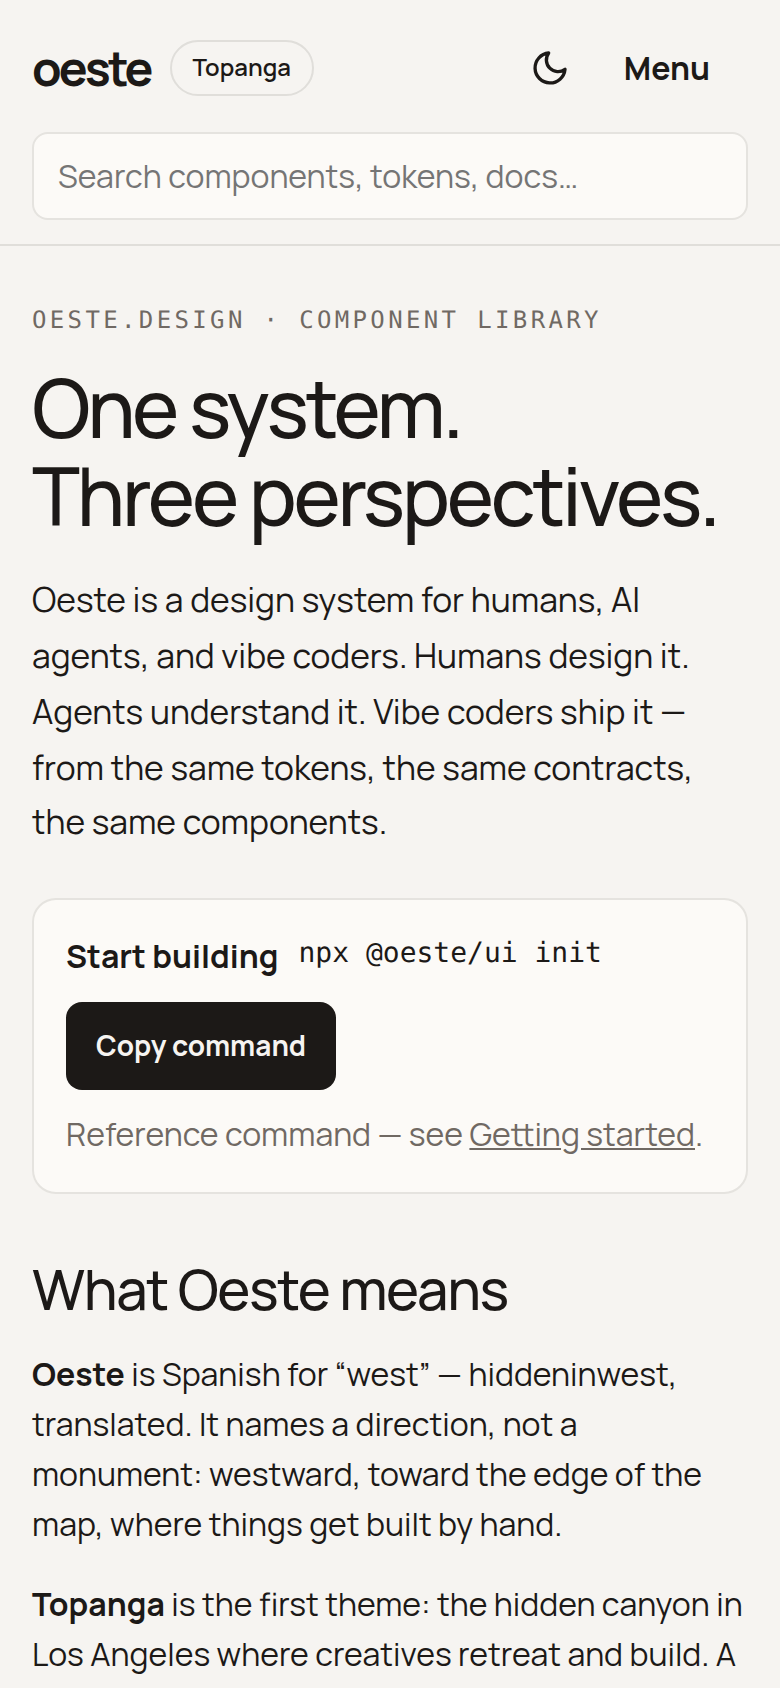The height and width of the screenshot is (1688, 780).
Task: Focus the Search components, tokens, docs field
Action: click(390, 176)
